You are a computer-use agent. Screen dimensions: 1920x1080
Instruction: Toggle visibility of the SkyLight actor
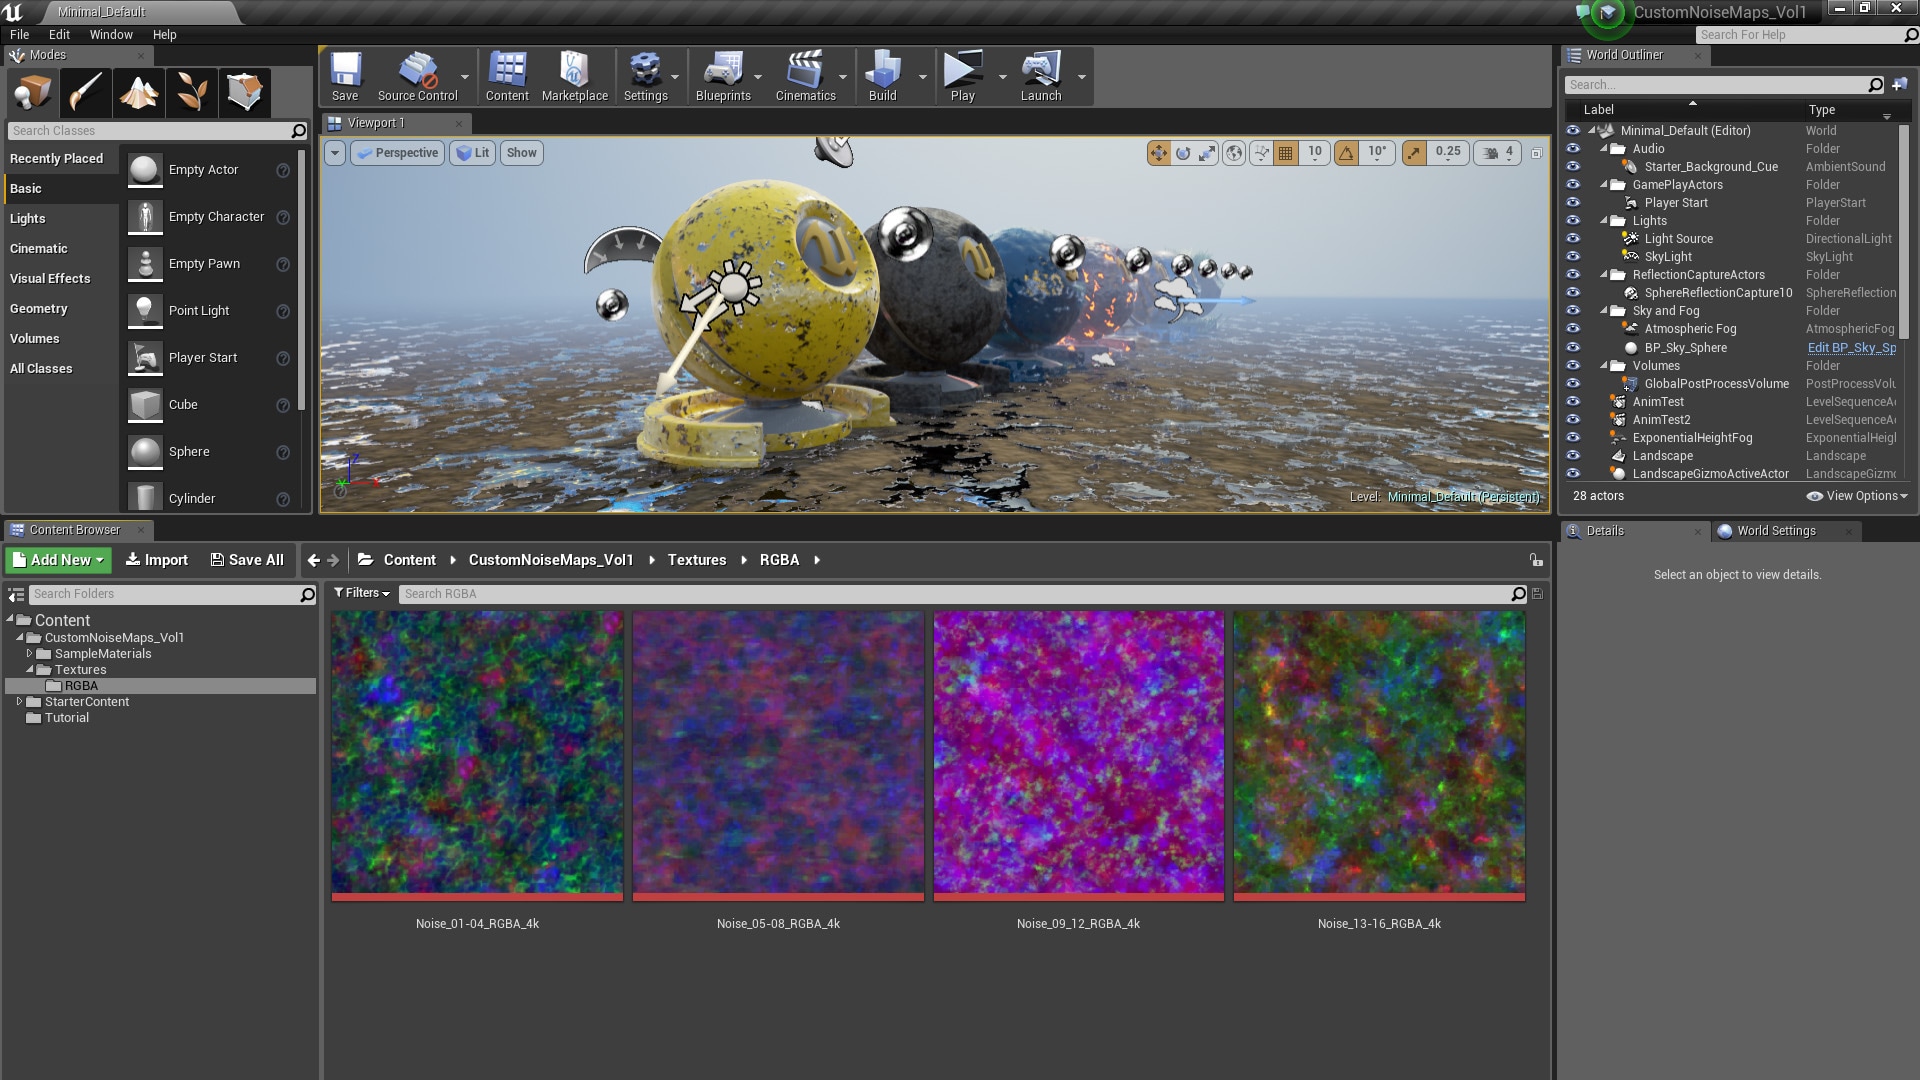coord(1573,257)
